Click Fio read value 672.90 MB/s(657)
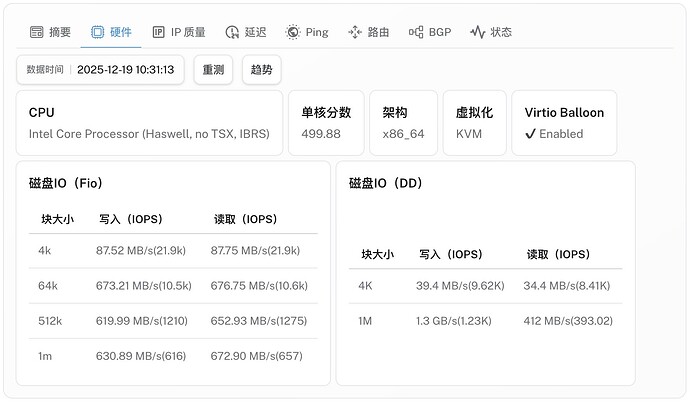This screenshot has width=690, height=403. click(x=257, y=356)
